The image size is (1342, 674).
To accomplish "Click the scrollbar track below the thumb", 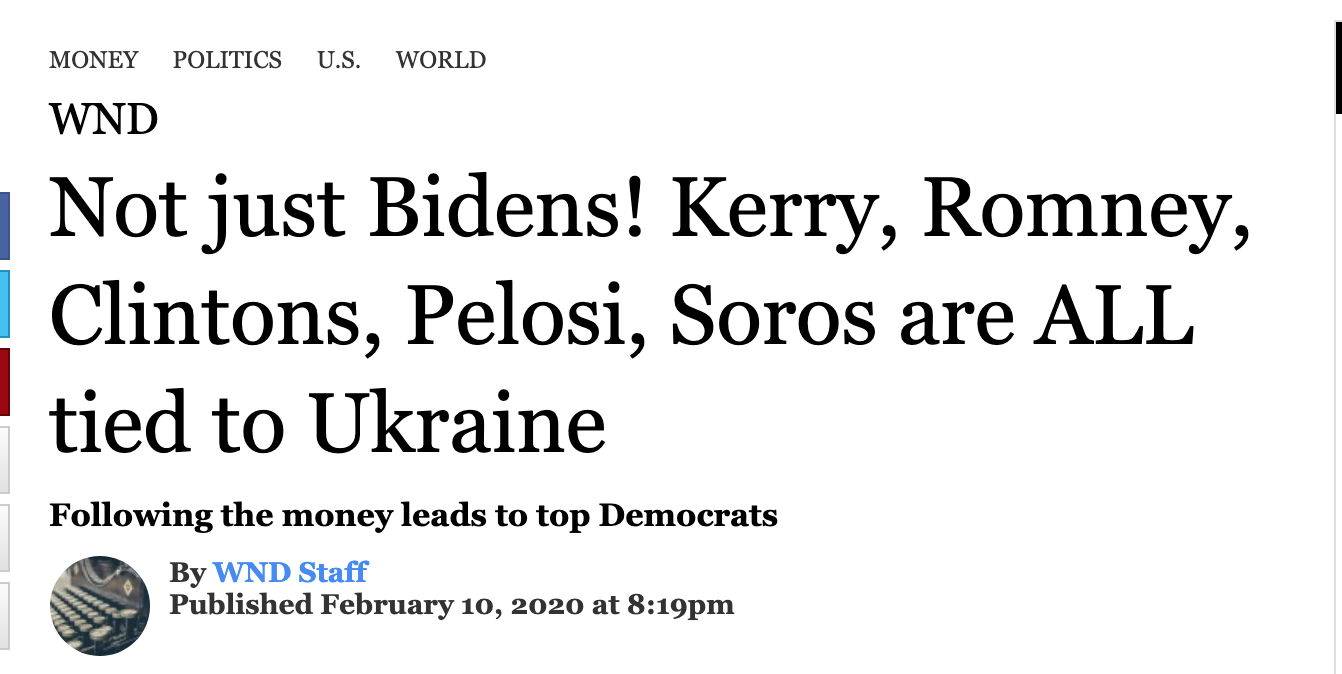I will [1338, 400].
